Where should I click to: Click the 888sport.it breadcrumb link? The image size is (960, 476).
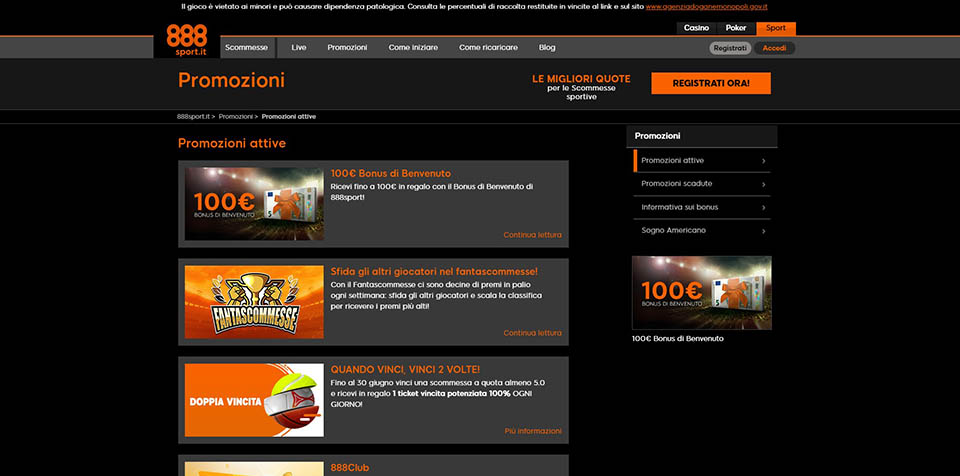pyautogui.click(x=193, y=116)
